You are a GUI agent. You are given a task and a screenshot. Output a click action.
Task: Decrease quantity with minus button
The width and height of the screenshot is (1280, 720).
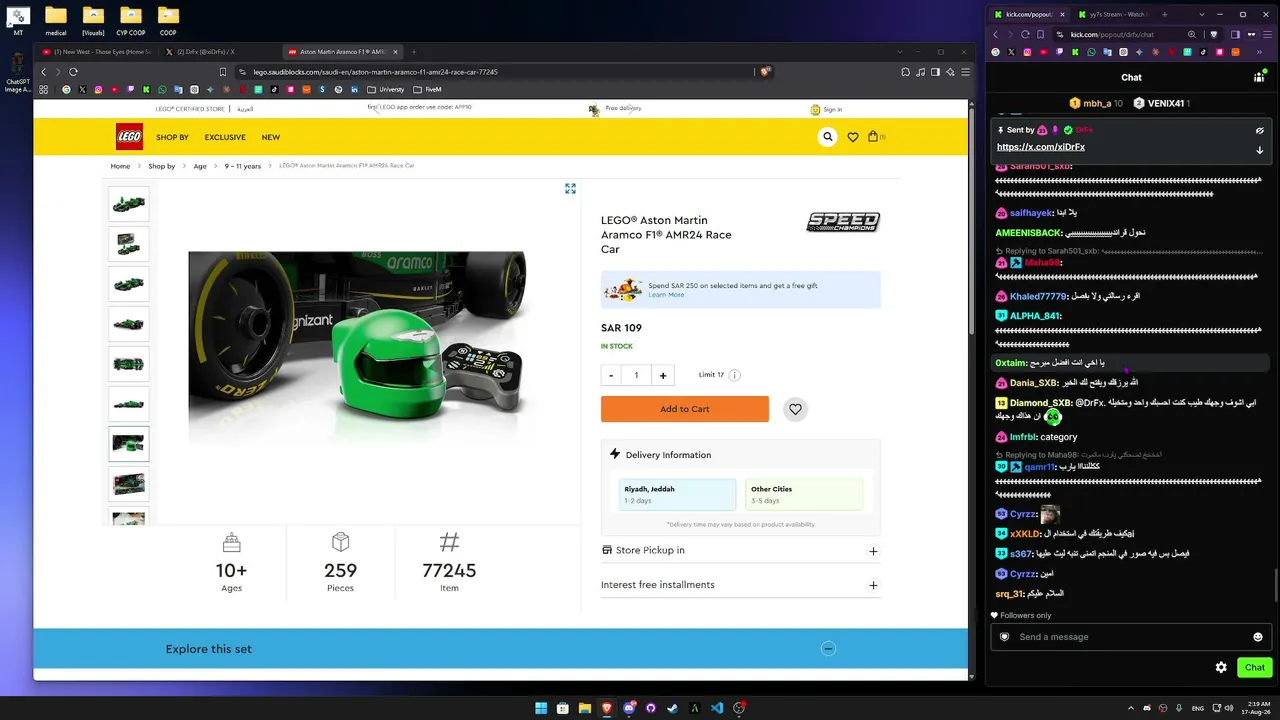click(611, 375)
